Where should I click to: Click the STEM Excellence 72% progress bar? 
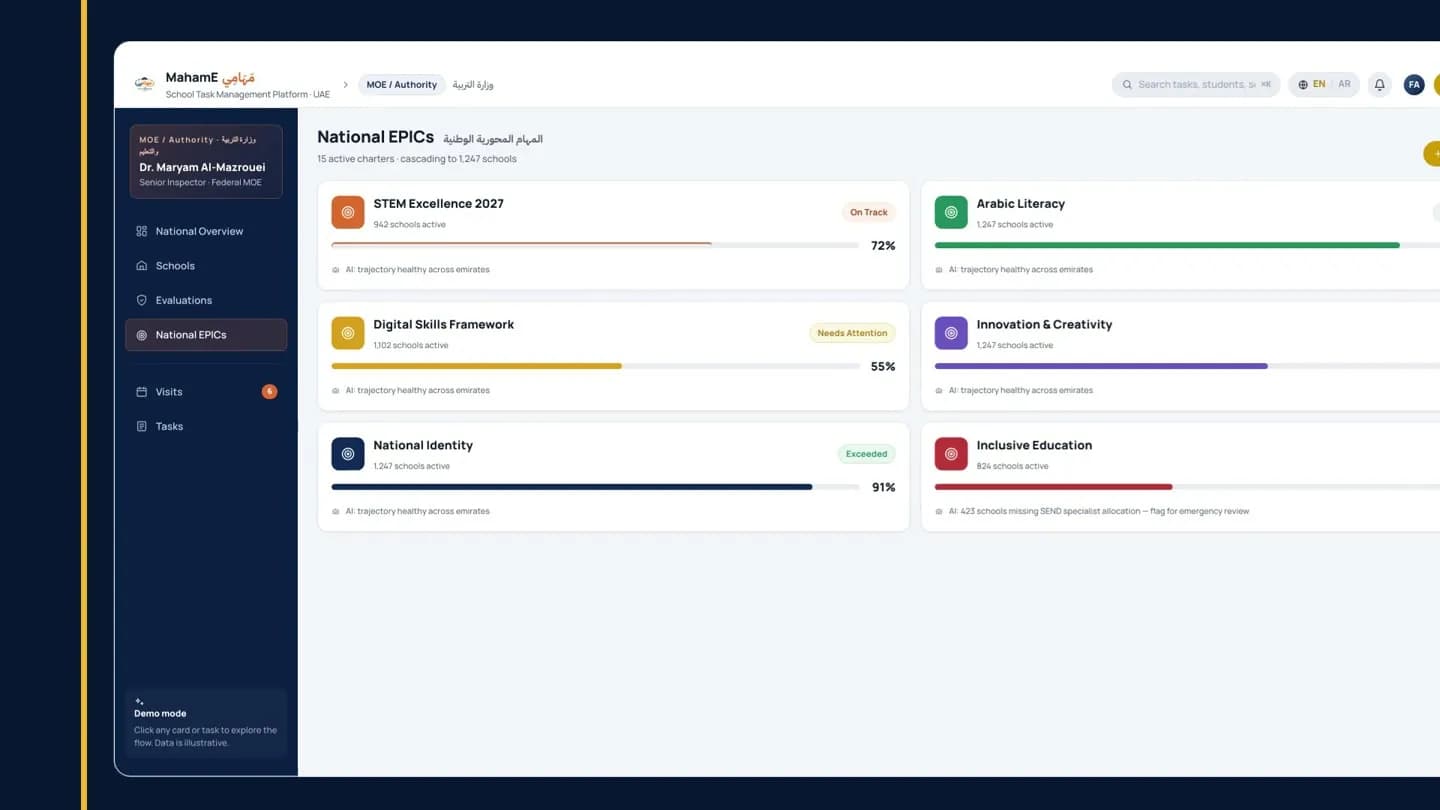[595, 245]
